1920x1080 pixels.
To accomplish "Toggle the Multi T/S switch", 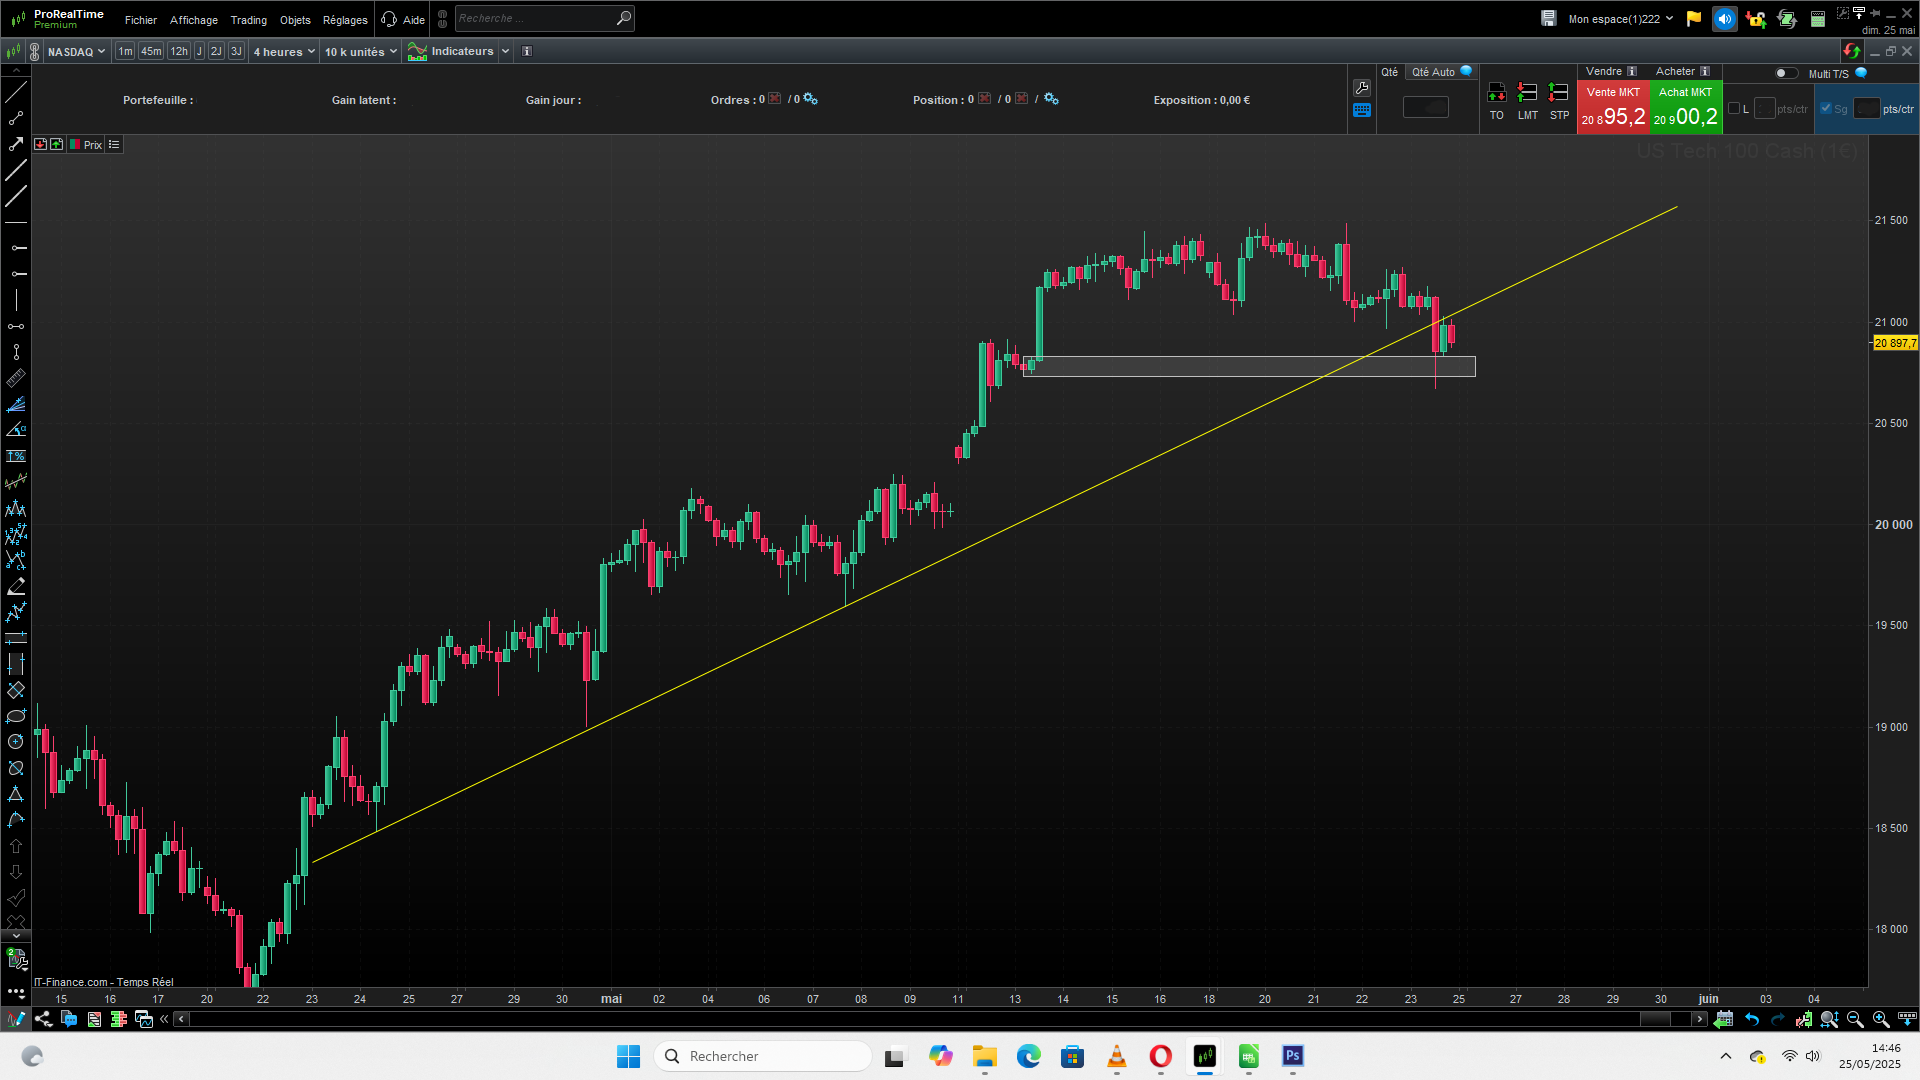I will (x=1785, y=73).
